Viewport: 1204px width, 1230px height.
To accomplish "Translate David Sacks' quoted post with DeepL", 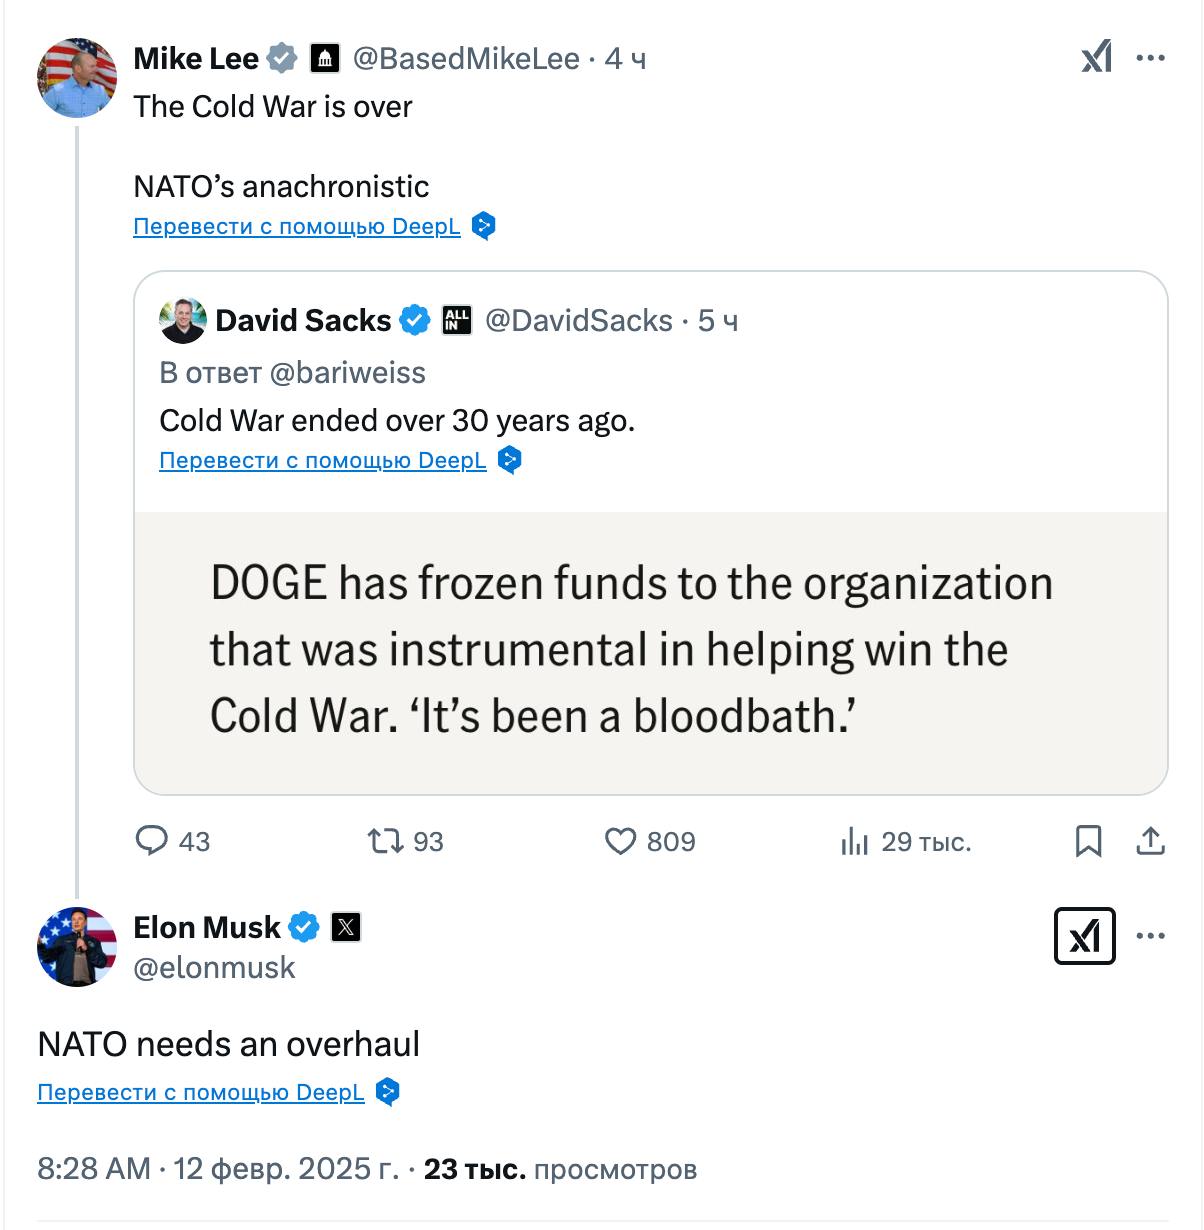I will [323, 460].
